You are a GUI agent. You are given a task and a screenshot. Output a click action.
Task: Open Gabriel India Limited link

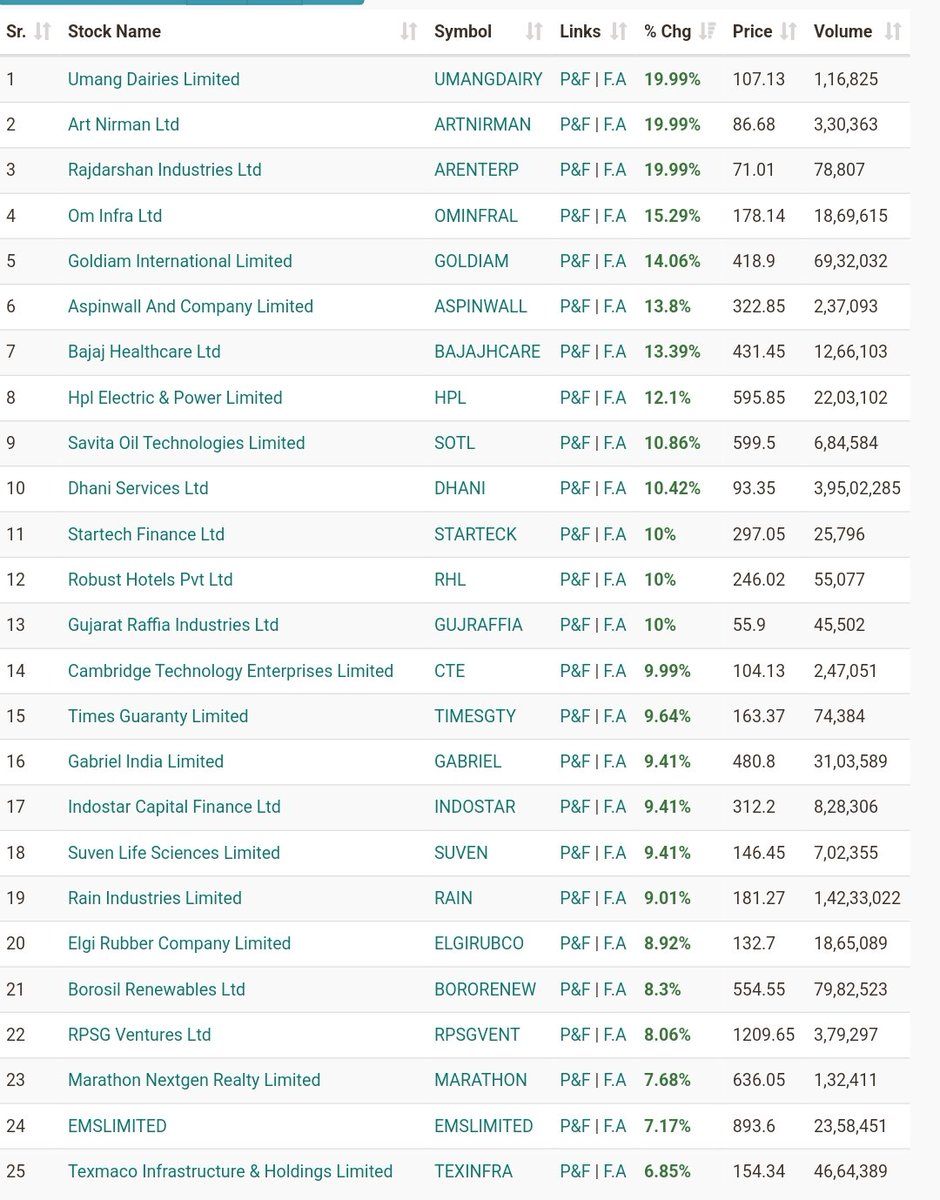coord(146,762)
